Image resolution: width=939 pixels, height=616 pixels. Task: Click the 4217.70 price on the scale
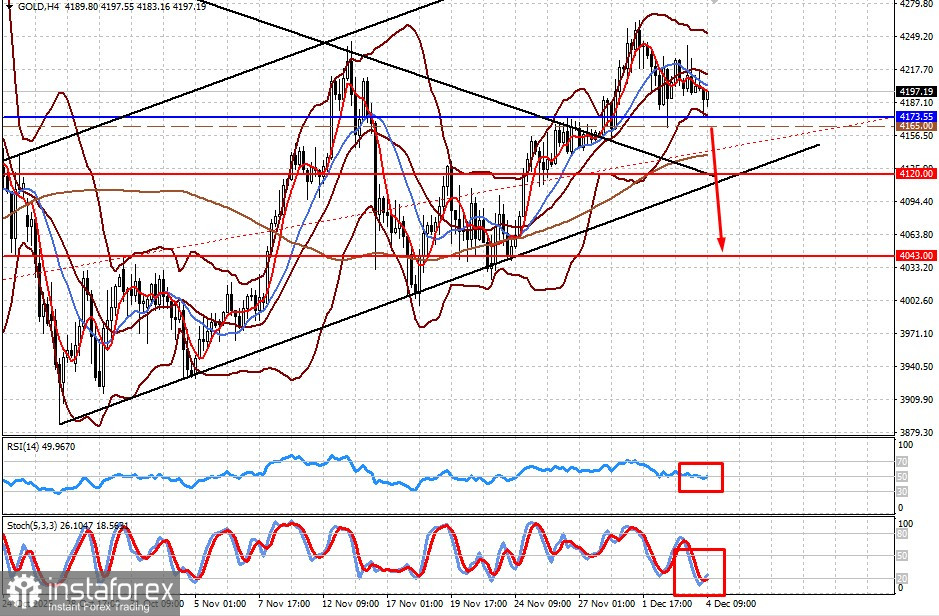[916, 69]
